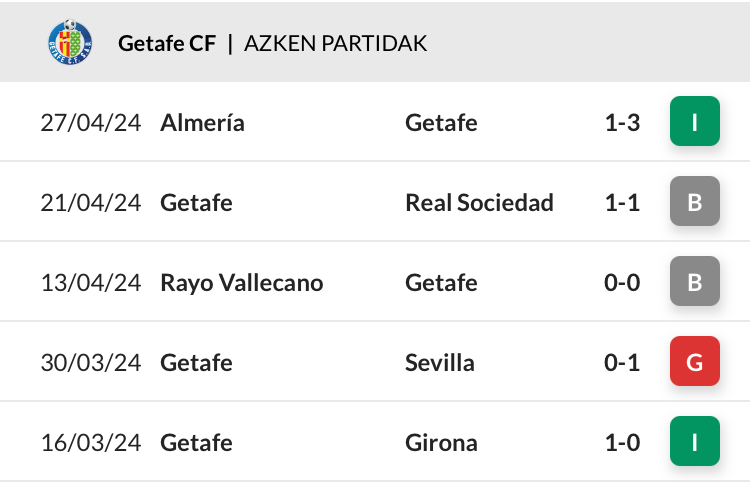The height and width of the screenshot is (483, 750).
Task: Click the green I badge for Almería match
Action: tap(695, 121)
